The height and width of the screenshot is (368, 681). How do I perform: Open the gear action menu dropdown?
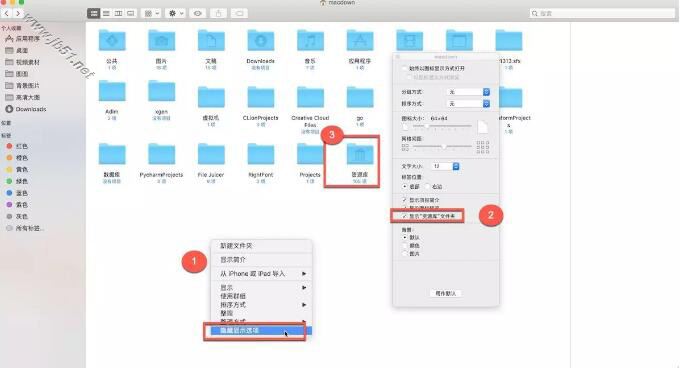coord(176,13)
